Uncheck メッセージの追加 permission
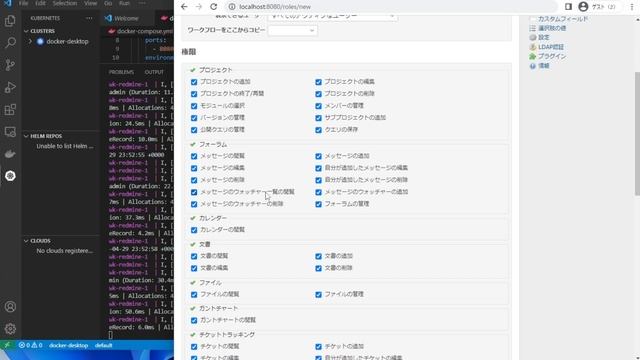The width and height of the screenshot is (640, 360). pos(318,156)
